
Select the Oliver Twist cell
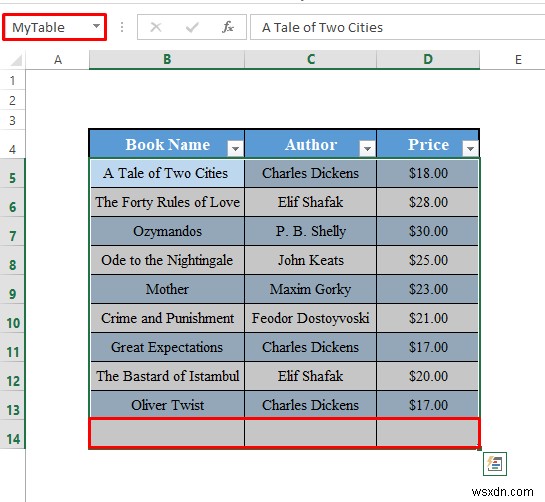pos(167,405)
